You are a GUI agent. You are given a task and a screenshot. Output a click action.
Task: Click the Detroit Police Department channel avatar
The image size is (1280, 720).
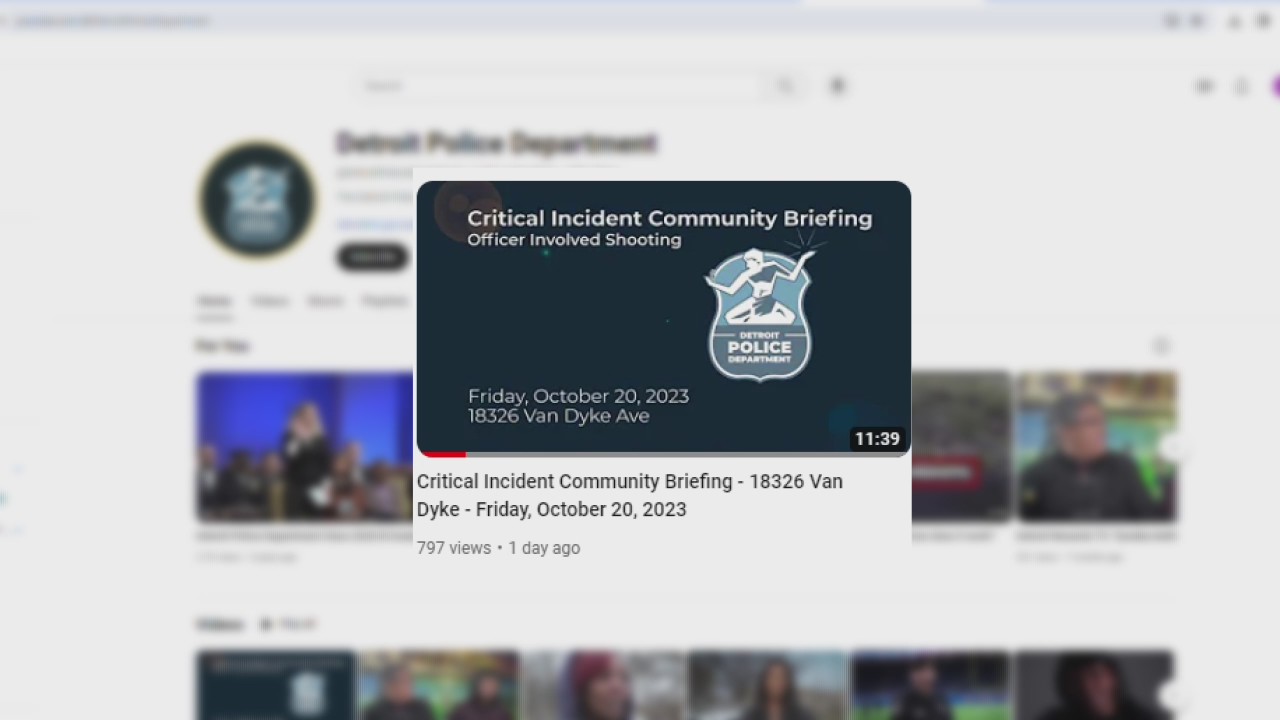[x=257, y=200]
